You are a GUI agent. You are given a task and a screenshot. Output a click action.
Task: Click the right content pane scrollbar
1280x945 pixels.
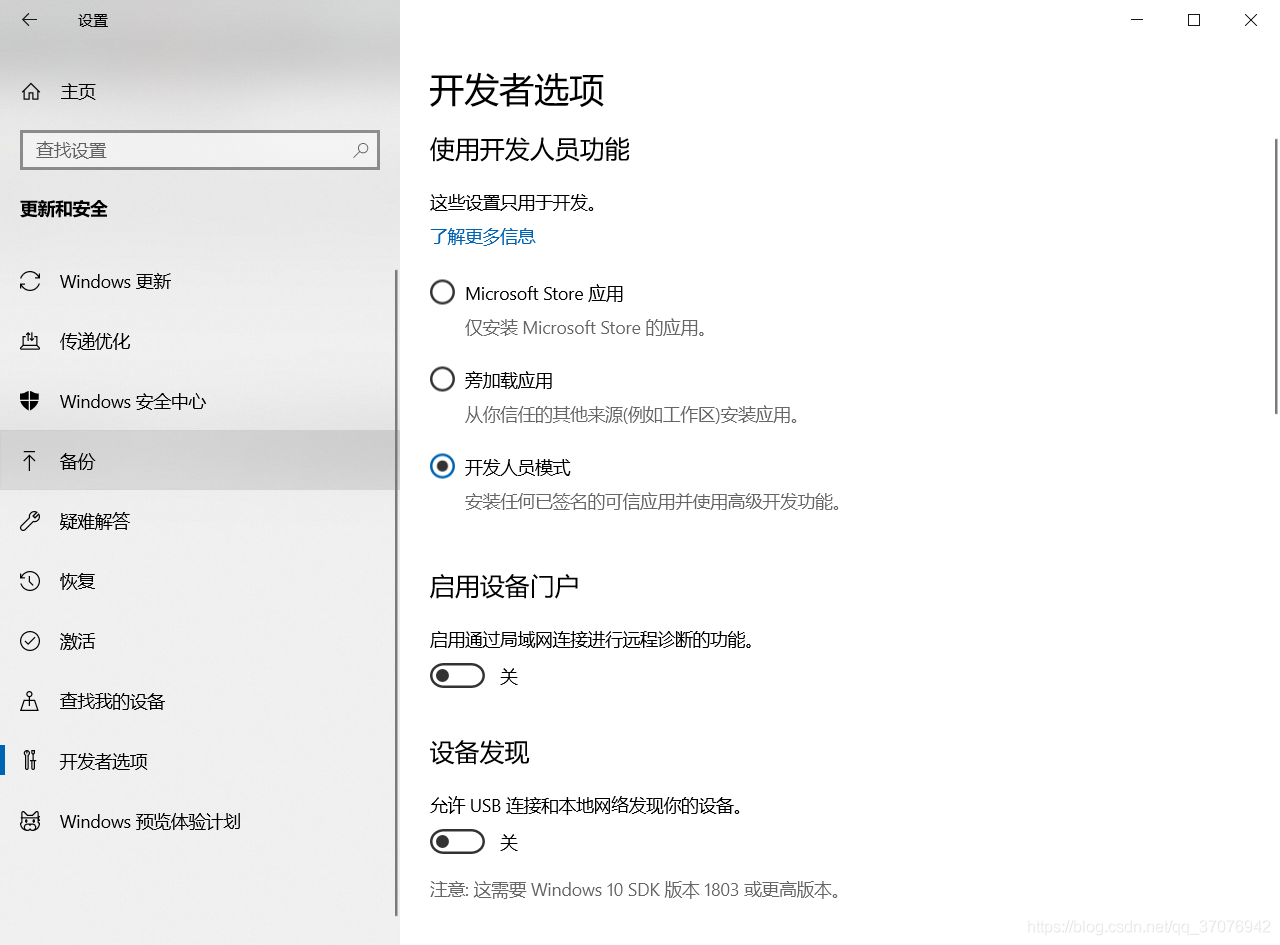click(x=1276, y=276)
